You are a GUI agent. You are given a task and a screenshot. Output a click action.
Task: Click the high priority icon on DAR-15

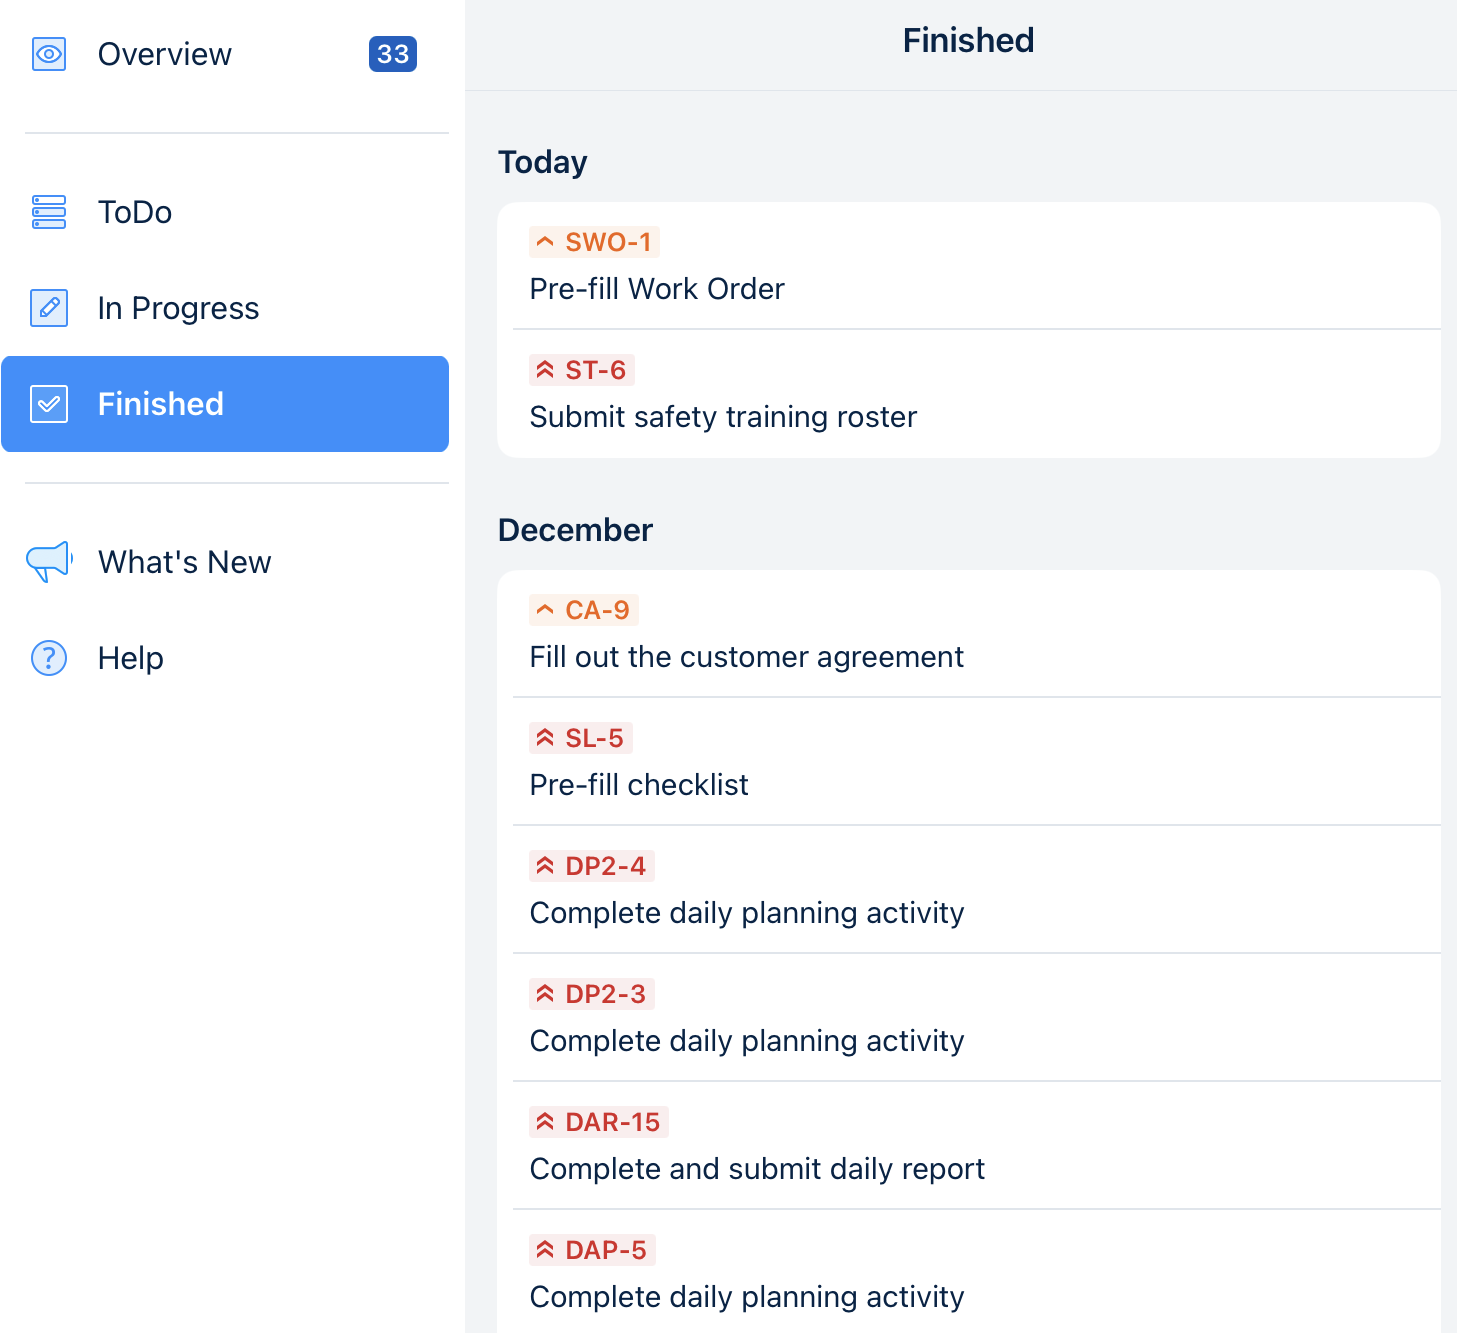[x=545, y=1121]
